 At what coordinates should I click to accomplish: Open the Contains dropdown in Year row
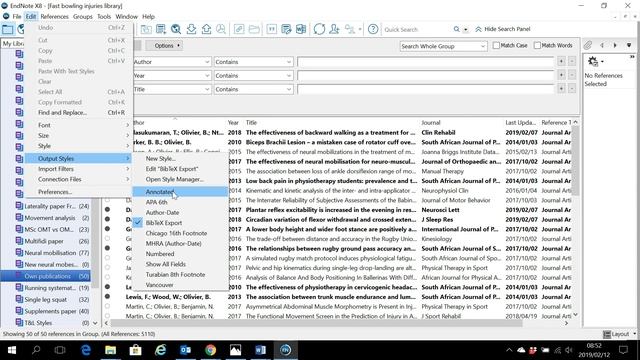[x=253, y=76]
